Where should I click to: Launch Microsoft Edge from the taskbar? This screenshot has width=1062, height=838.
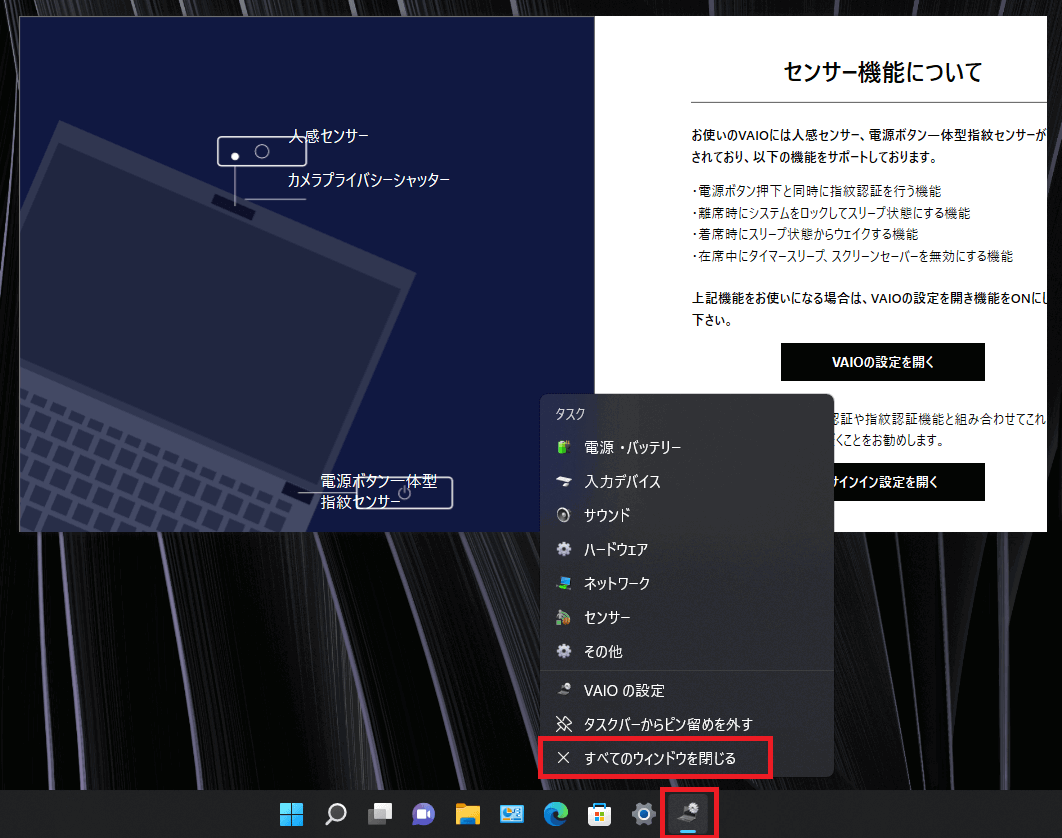point(555,814)
